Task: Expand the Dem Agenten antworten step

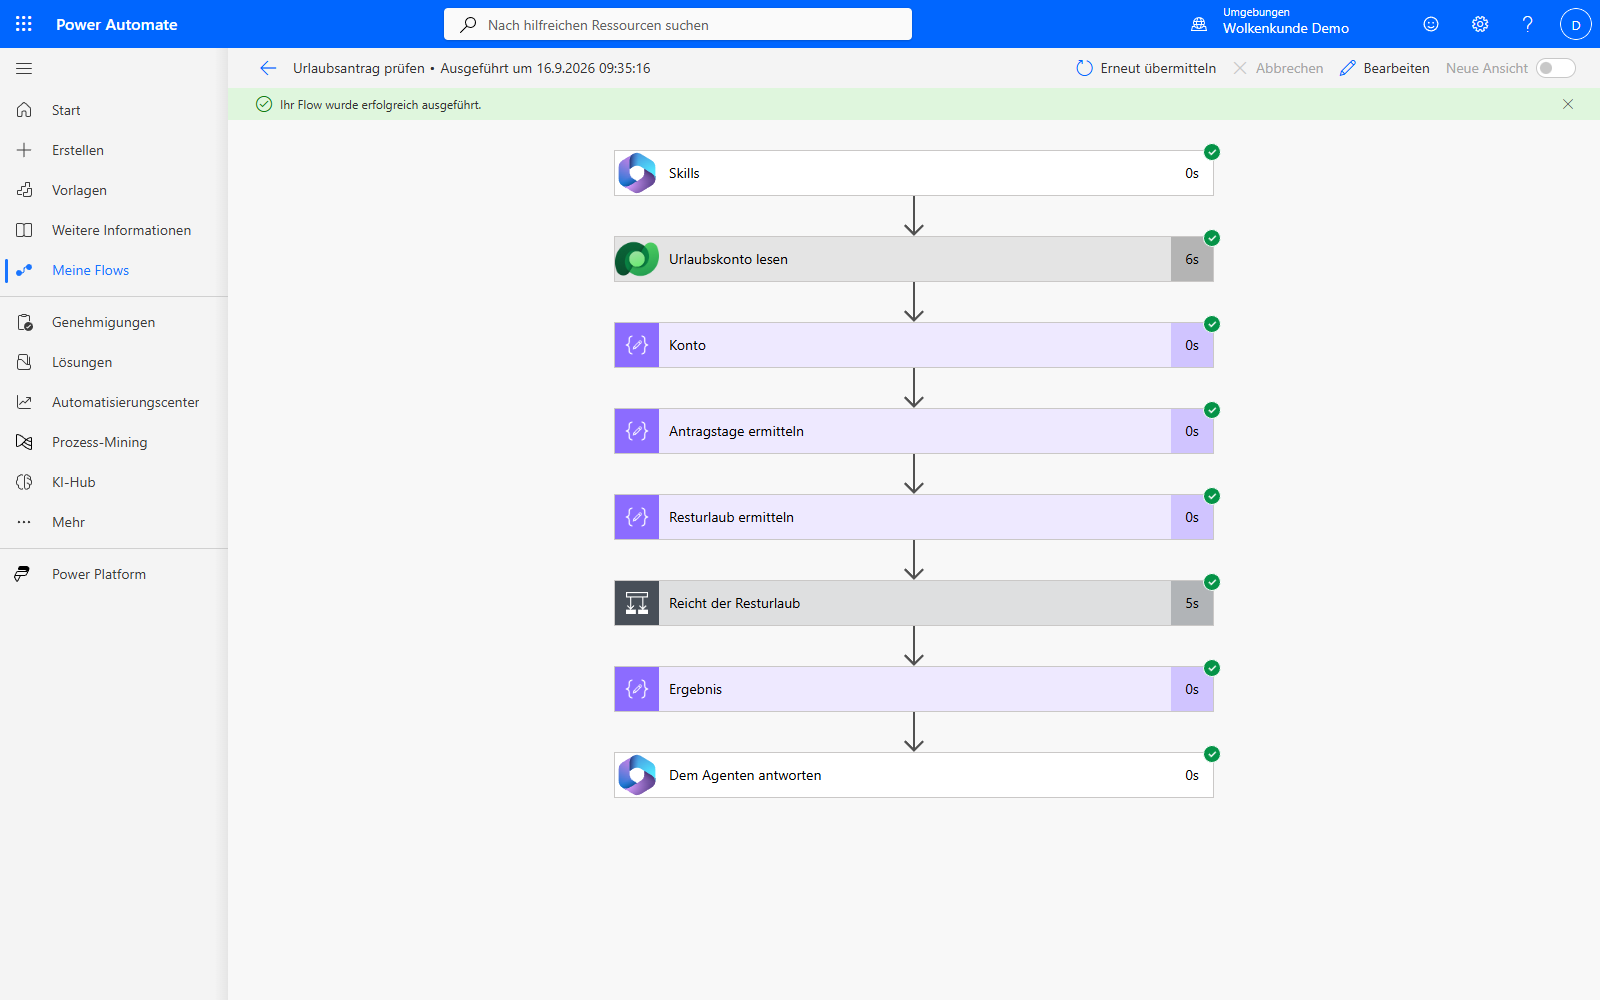Action: tap(914, 775)
